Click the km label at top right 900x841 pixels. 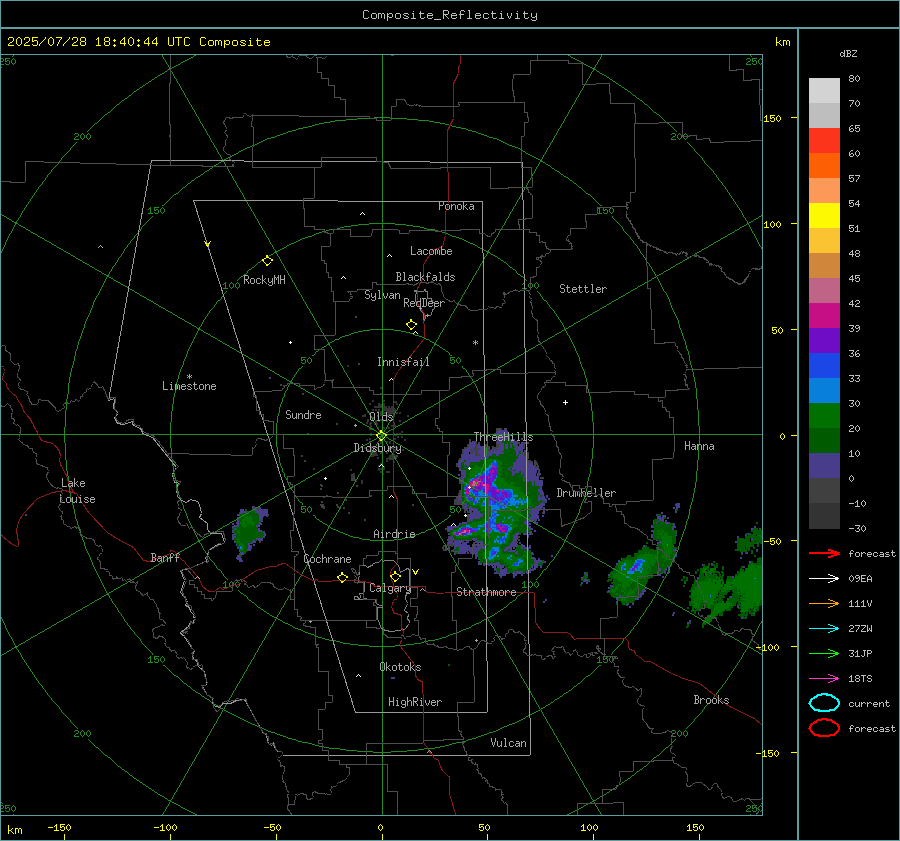[783, 42]
